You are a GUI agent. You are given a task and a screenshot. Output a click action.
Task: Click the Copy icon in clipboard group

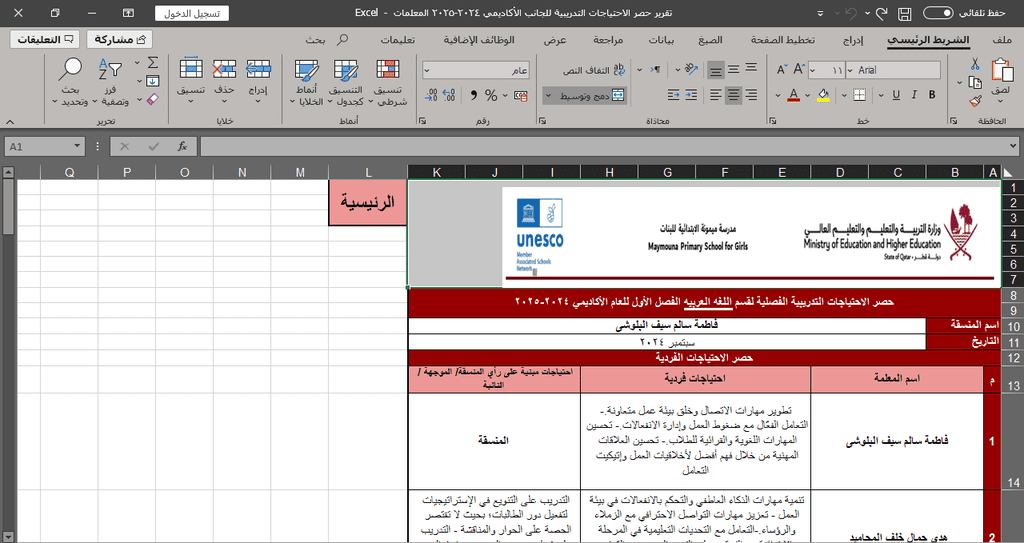975,82
